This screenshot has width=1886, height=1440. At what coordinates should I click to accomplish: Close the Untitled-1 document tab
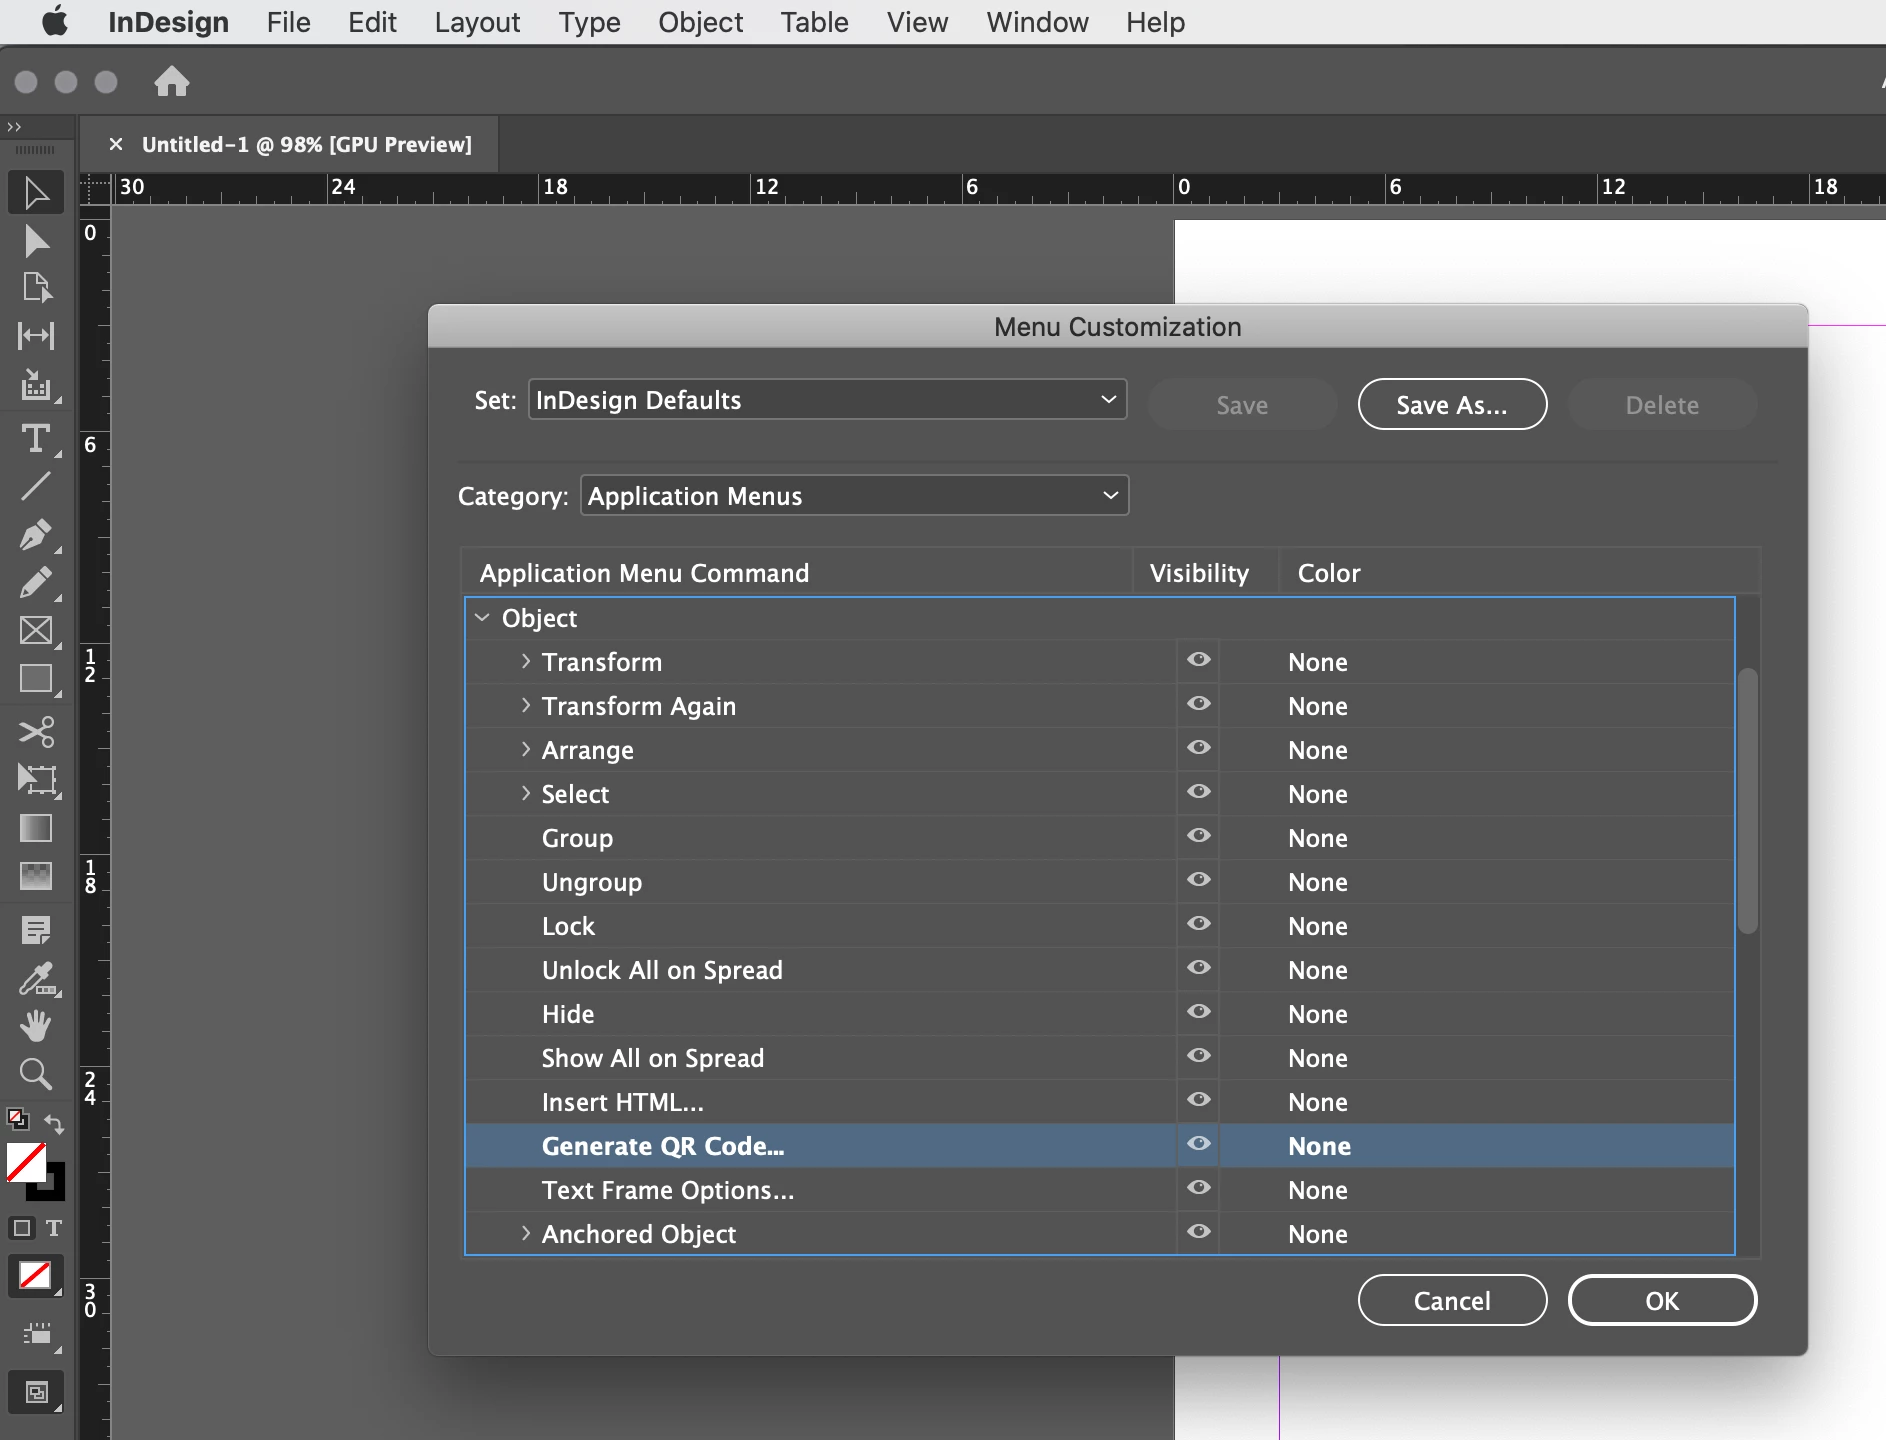[116, 144]
